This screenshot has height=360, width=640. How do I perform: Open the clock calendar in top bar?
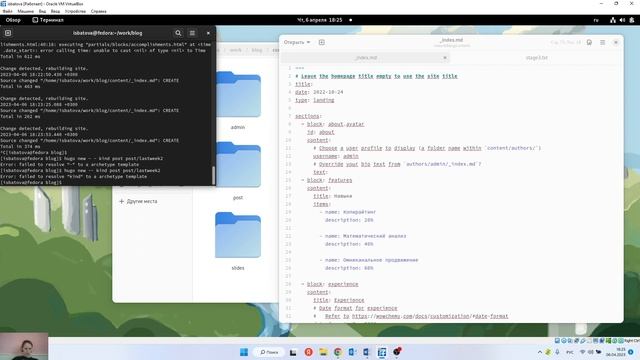click(320, 20)
